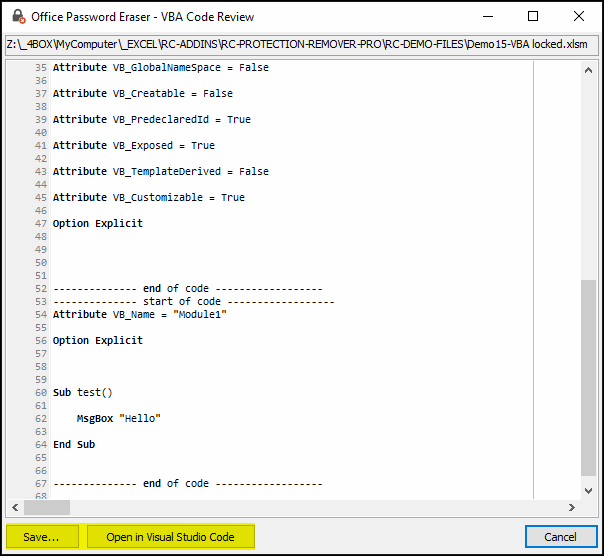Click the 'MsgBox "Hello"' line

pyautogui.click(x=119, y=419)
